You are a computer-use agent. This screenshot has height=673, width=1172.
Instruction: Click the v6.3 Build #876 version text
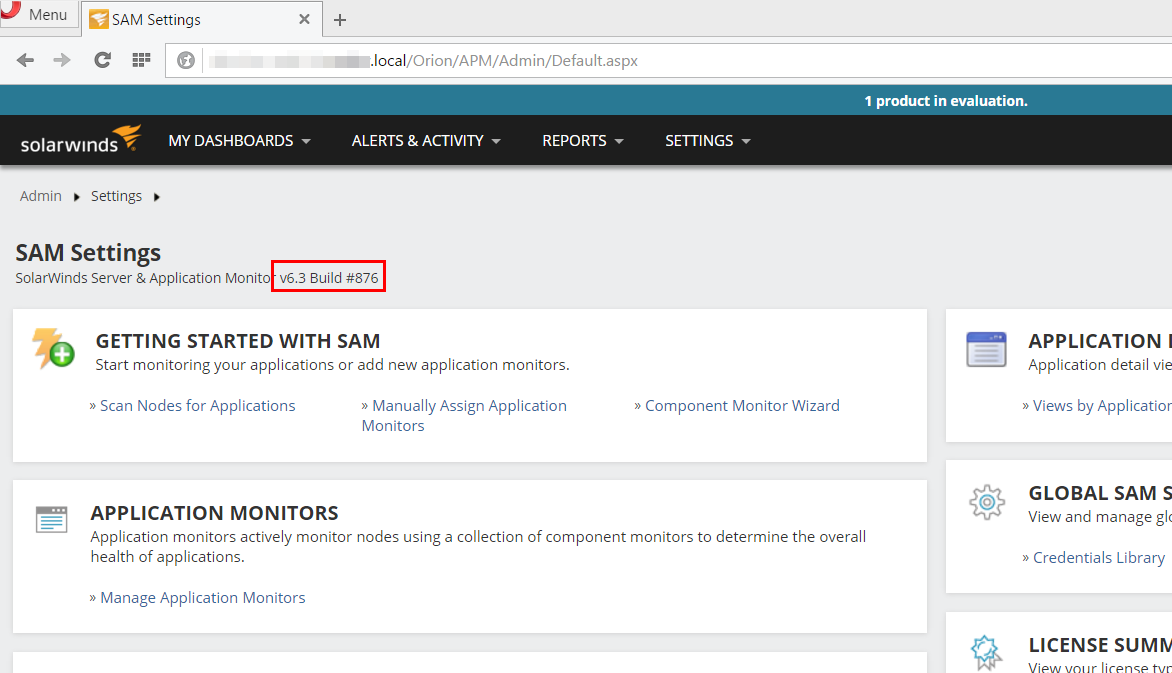point(329,277)
